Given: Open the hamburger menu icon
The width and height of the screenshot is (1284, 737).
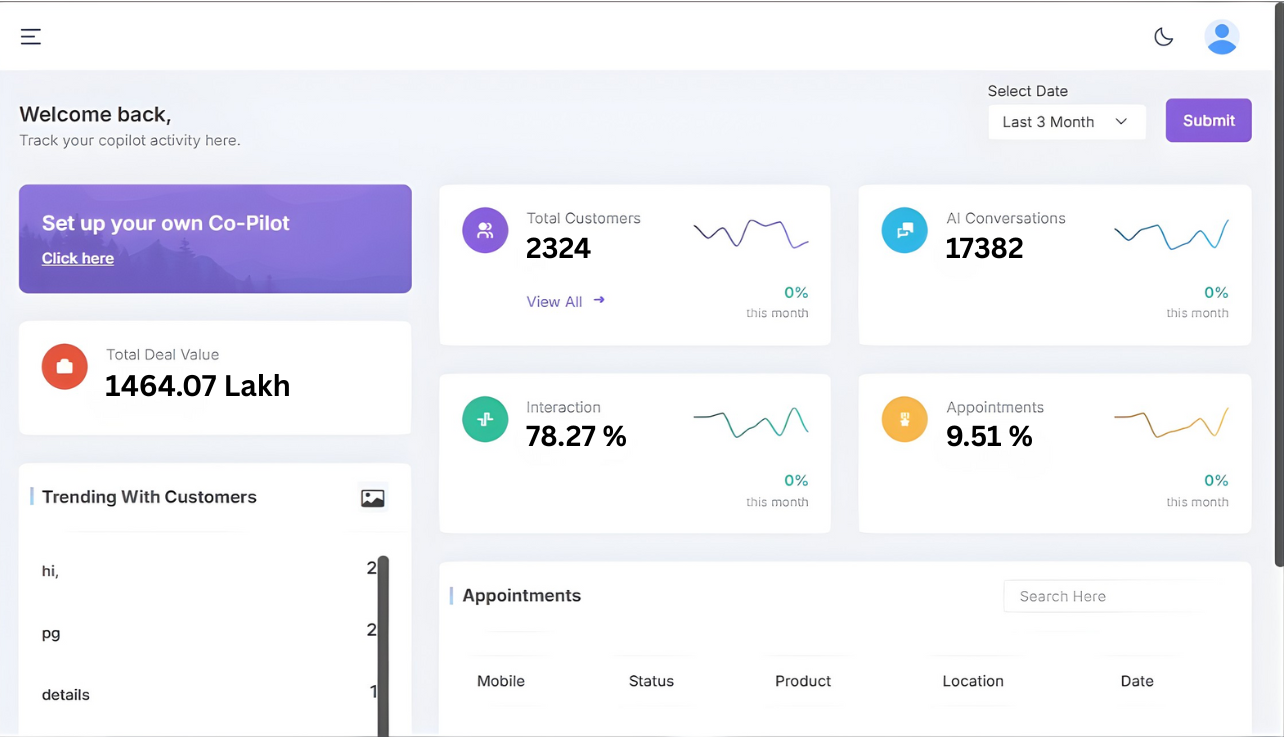Looking at the screenshot, I should (x=31, y=37).
